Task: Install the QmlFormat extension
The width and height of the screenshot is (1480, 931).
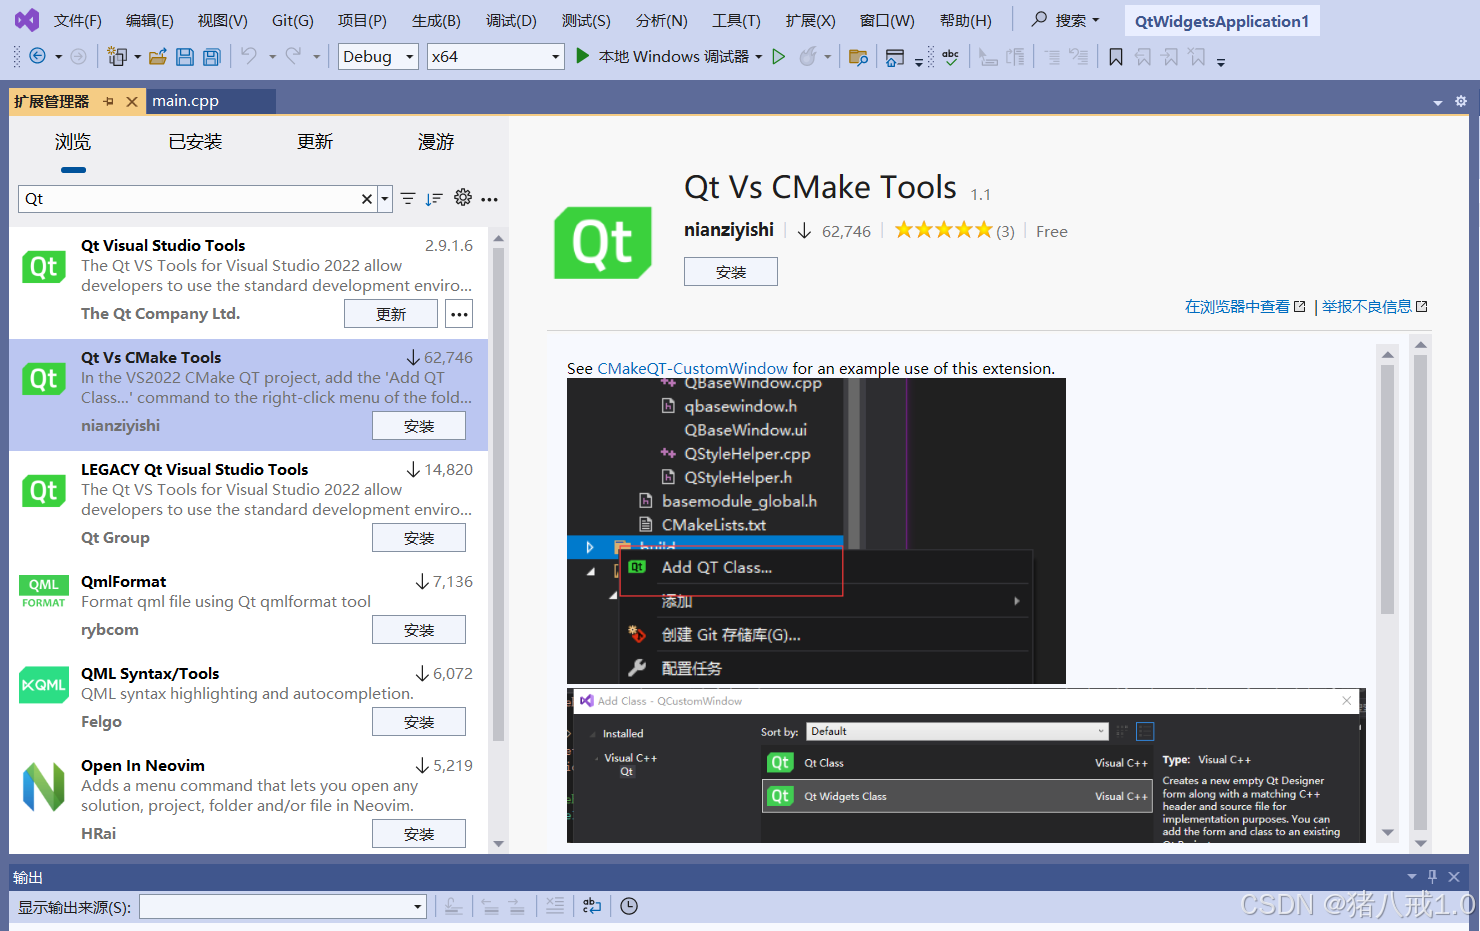Action: point(419,630)
